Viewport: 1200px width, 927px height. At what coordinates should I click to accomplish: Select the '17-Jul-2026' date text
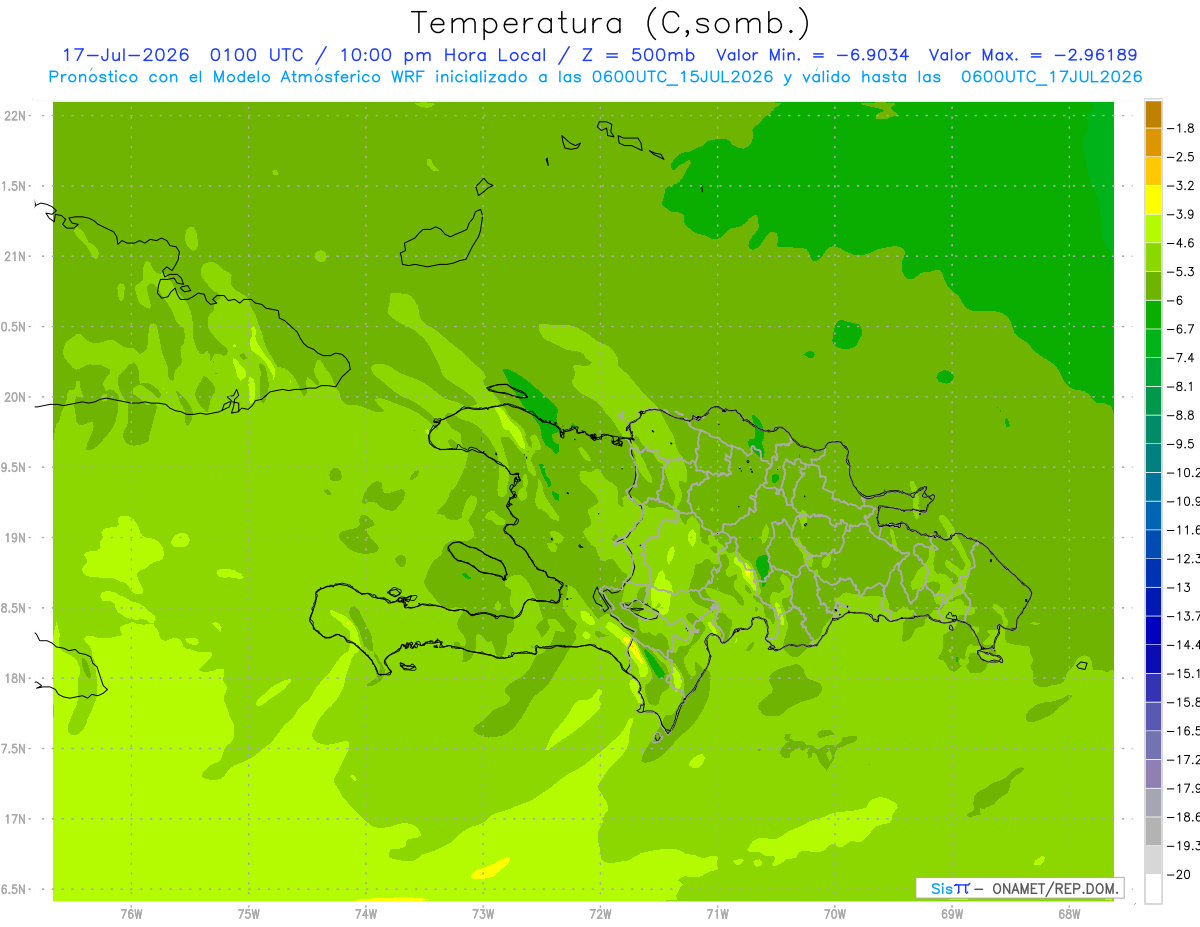[126, 55]
